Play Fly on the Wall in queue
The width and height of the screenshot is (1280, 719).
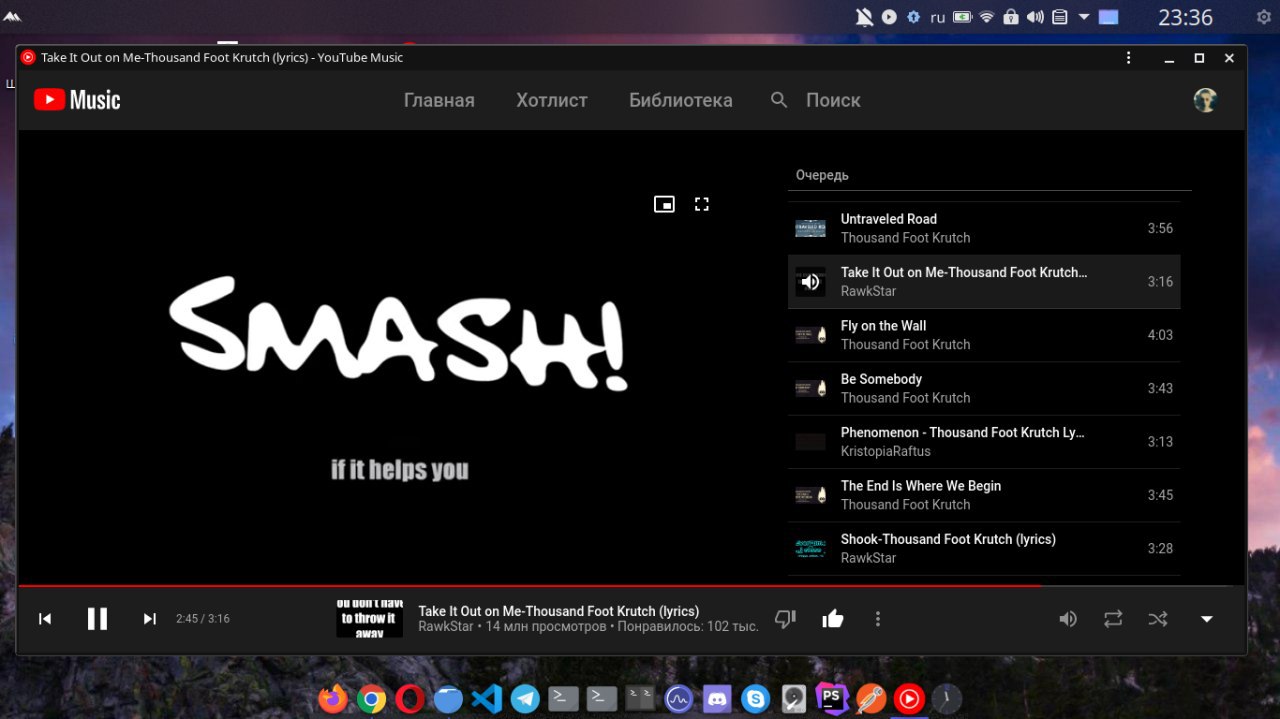tap(984, 335)
